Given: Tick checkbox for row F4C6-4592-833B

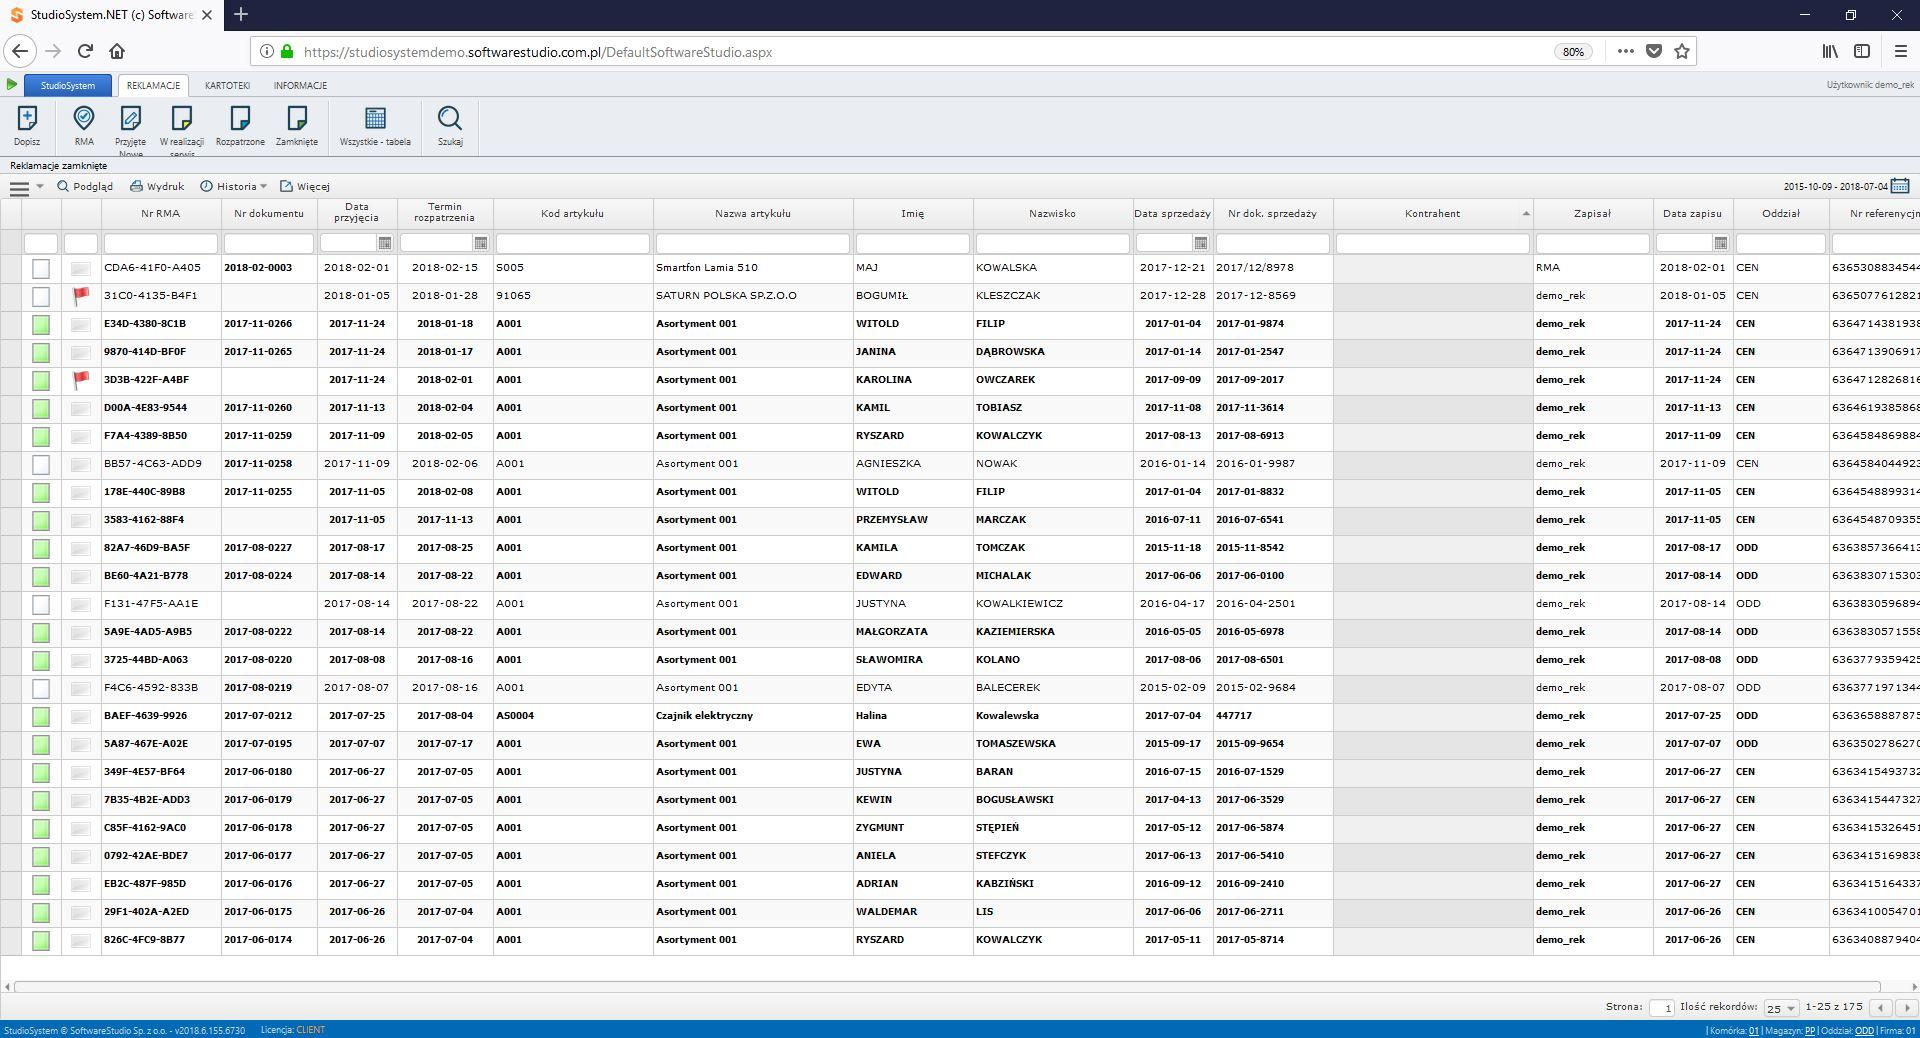Looking at the screenshot, I should click(41, 688).
